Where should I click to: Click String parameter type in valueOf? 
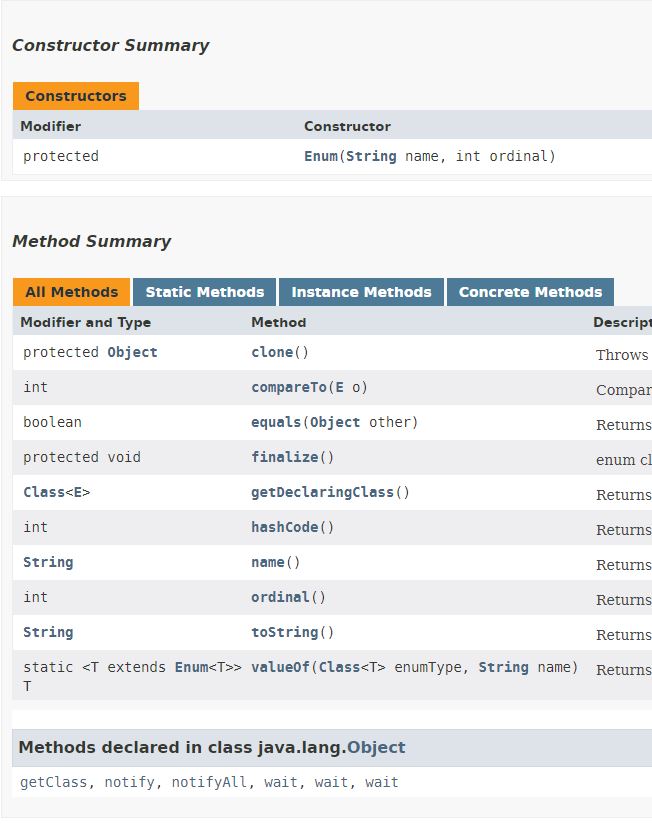tap(503, 666)
